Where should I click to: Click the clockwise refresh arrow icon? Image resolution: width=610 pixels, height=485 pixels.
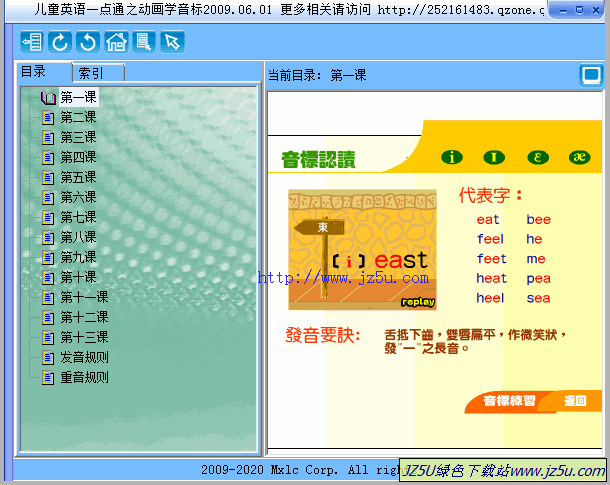pos(60,42)
